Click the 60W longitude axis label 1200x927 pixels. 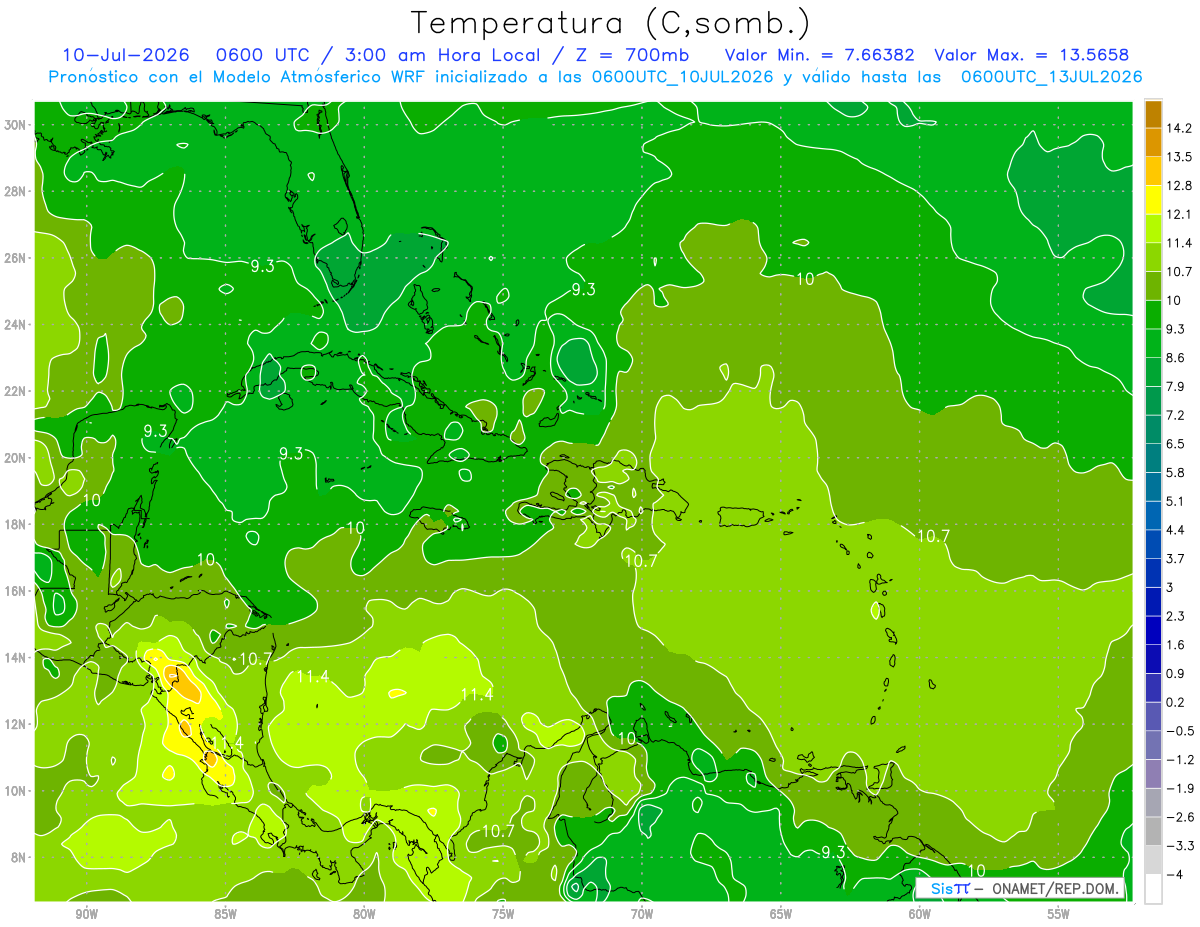point(920,914)
